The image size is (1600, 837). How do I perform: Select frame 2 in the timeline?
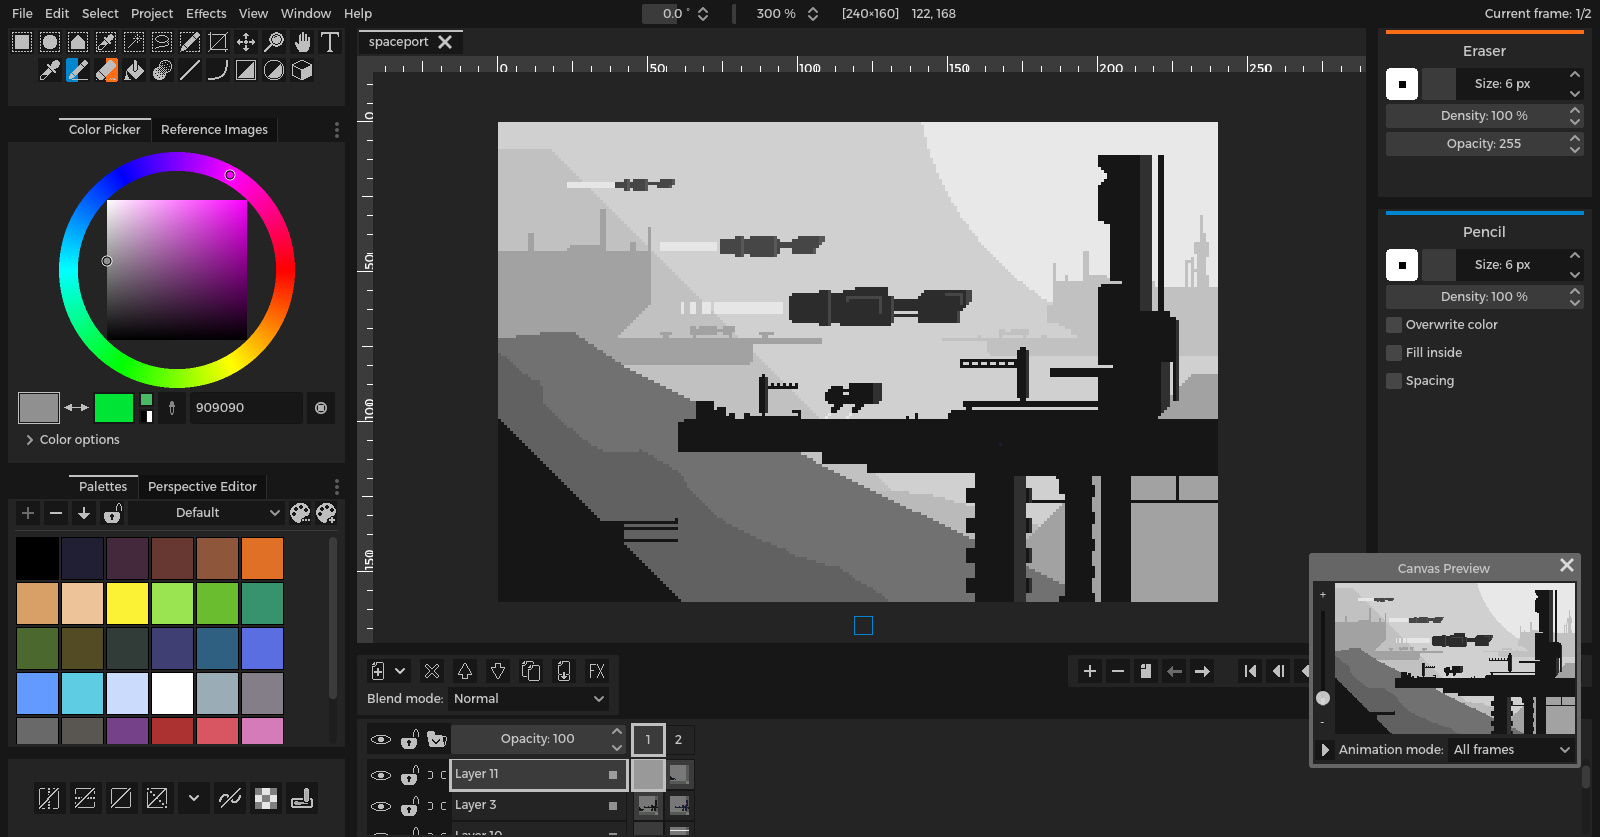click(x=678, y=740)
